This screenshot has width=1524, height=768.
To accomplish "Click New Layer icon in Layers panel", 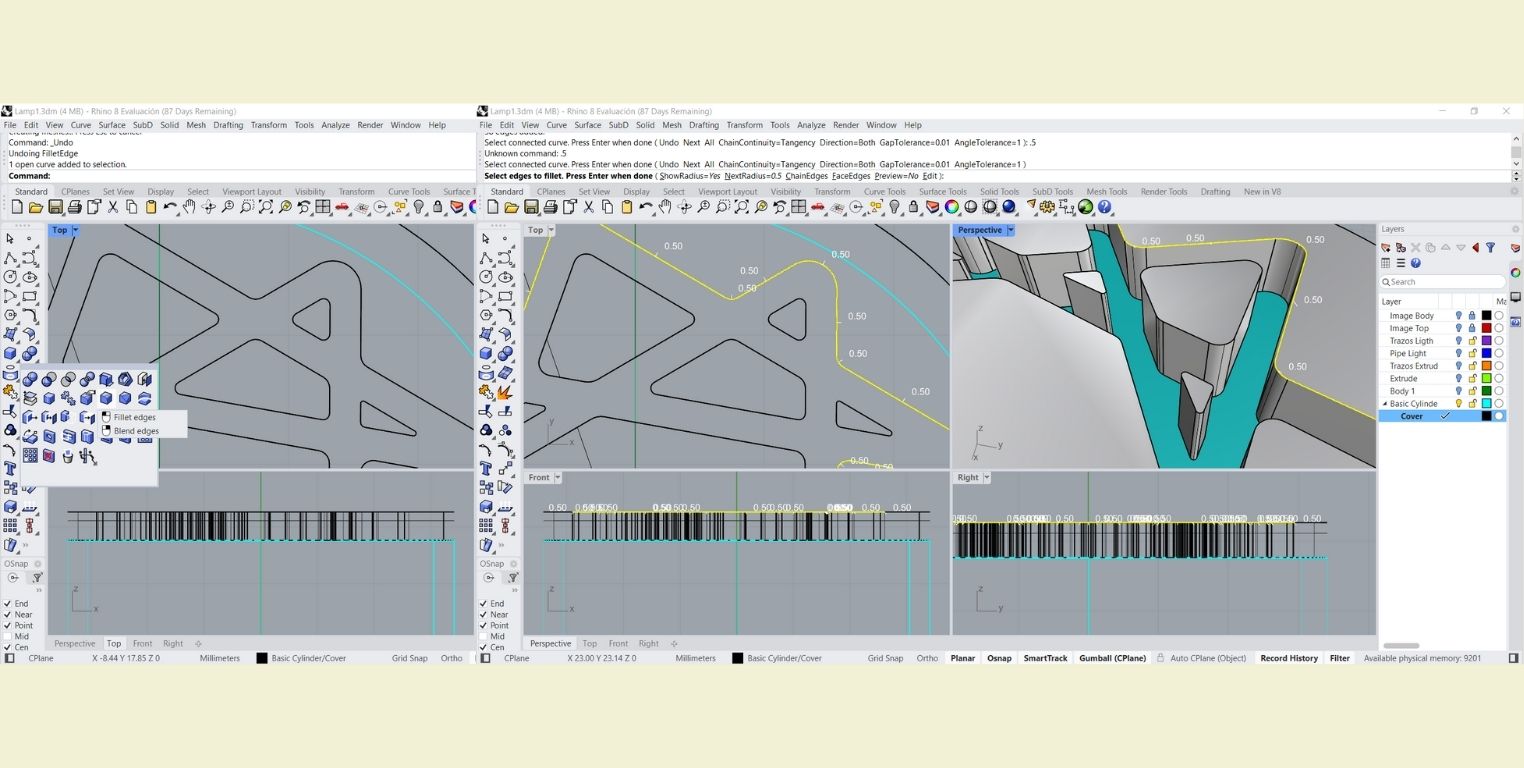I will [1385, 247].
